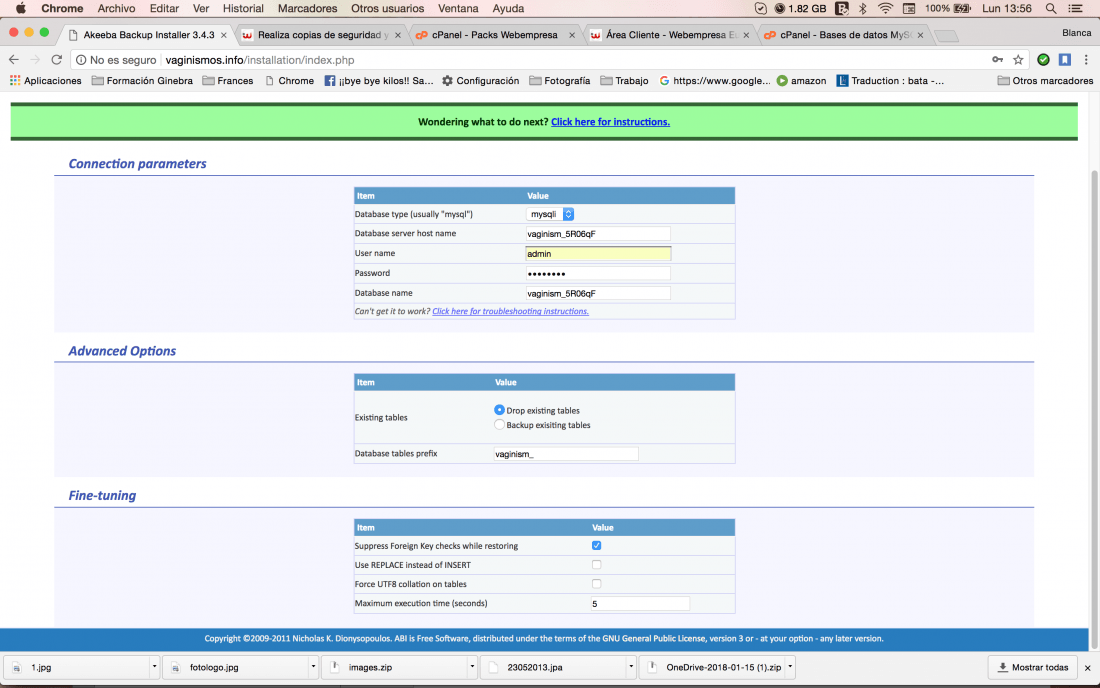Open the Configuración gear bookmark
Viewport: 1100px width, 688px height.
(481, 81)
